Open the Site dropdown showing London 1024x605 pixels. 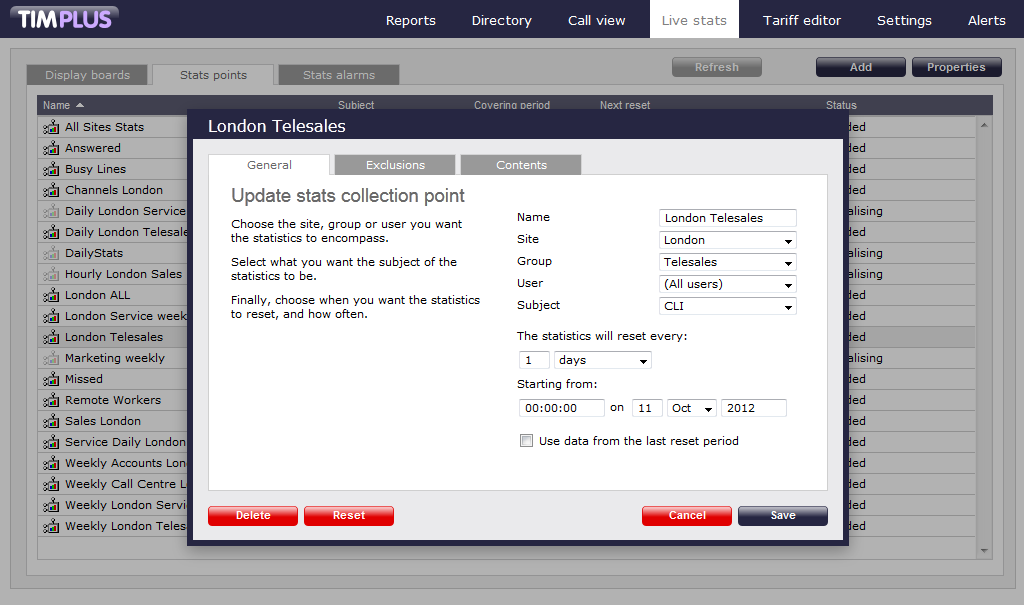tap(728, 240)
